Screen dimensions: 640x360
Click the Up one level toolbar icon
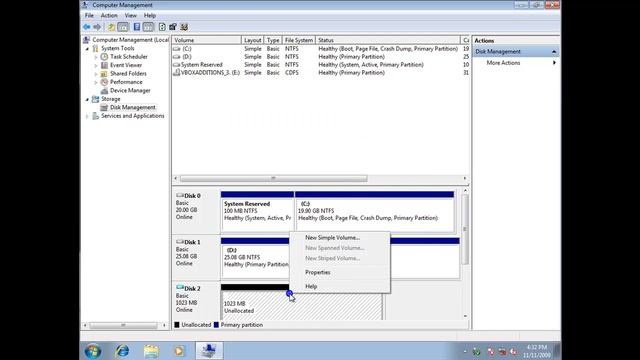point(111,27)
